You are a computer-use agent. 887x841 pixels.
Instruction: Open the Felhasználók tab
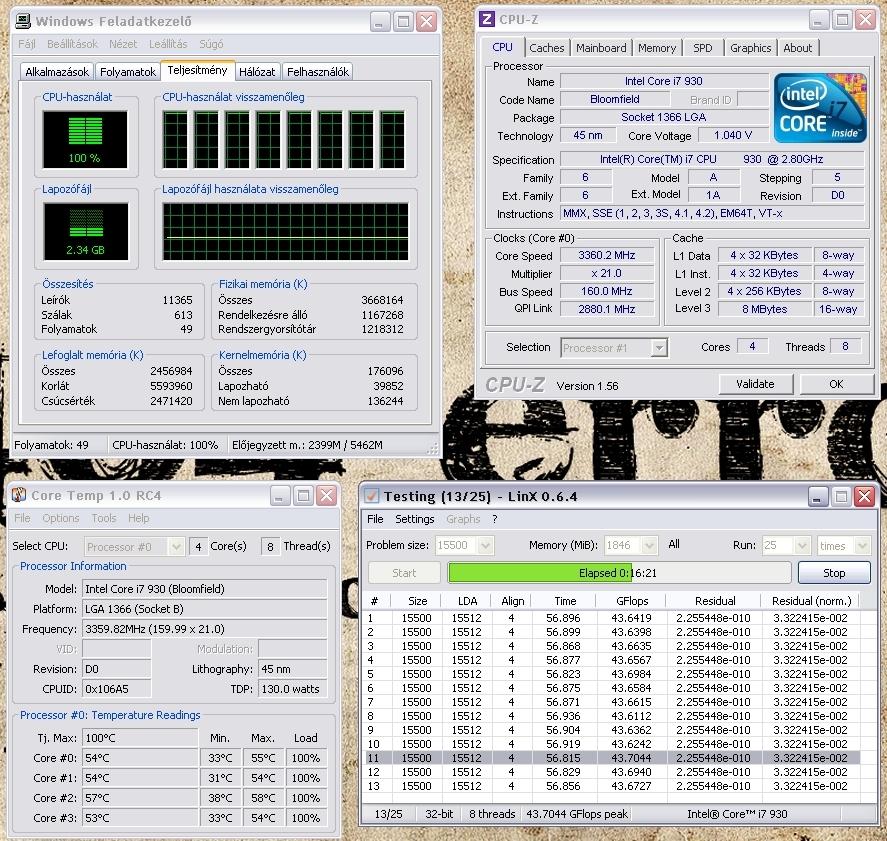[x=317, y=72]
